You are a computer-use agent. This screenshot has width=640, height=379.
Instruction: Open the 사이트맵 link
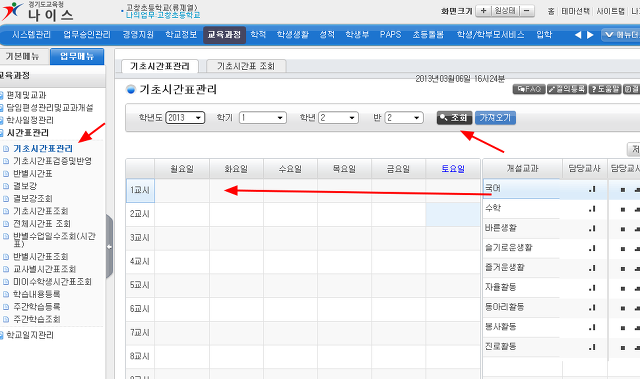pyautogui.click(x=611, y=11)
